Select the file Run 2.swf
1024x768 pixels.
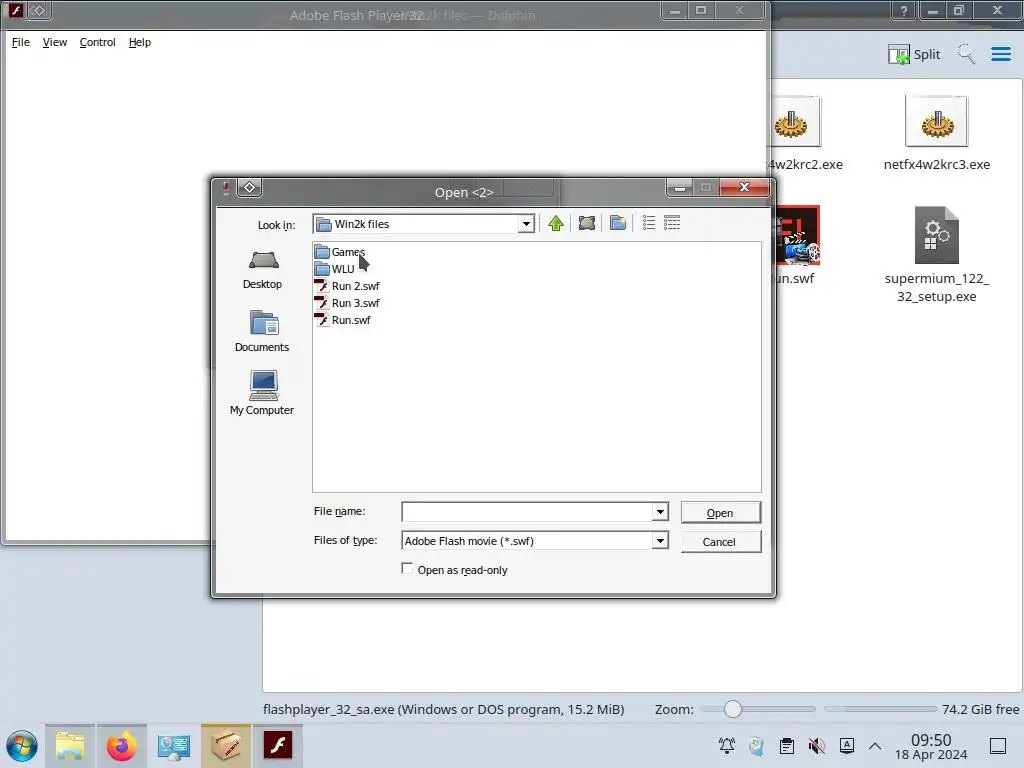(x=347, y=286)
